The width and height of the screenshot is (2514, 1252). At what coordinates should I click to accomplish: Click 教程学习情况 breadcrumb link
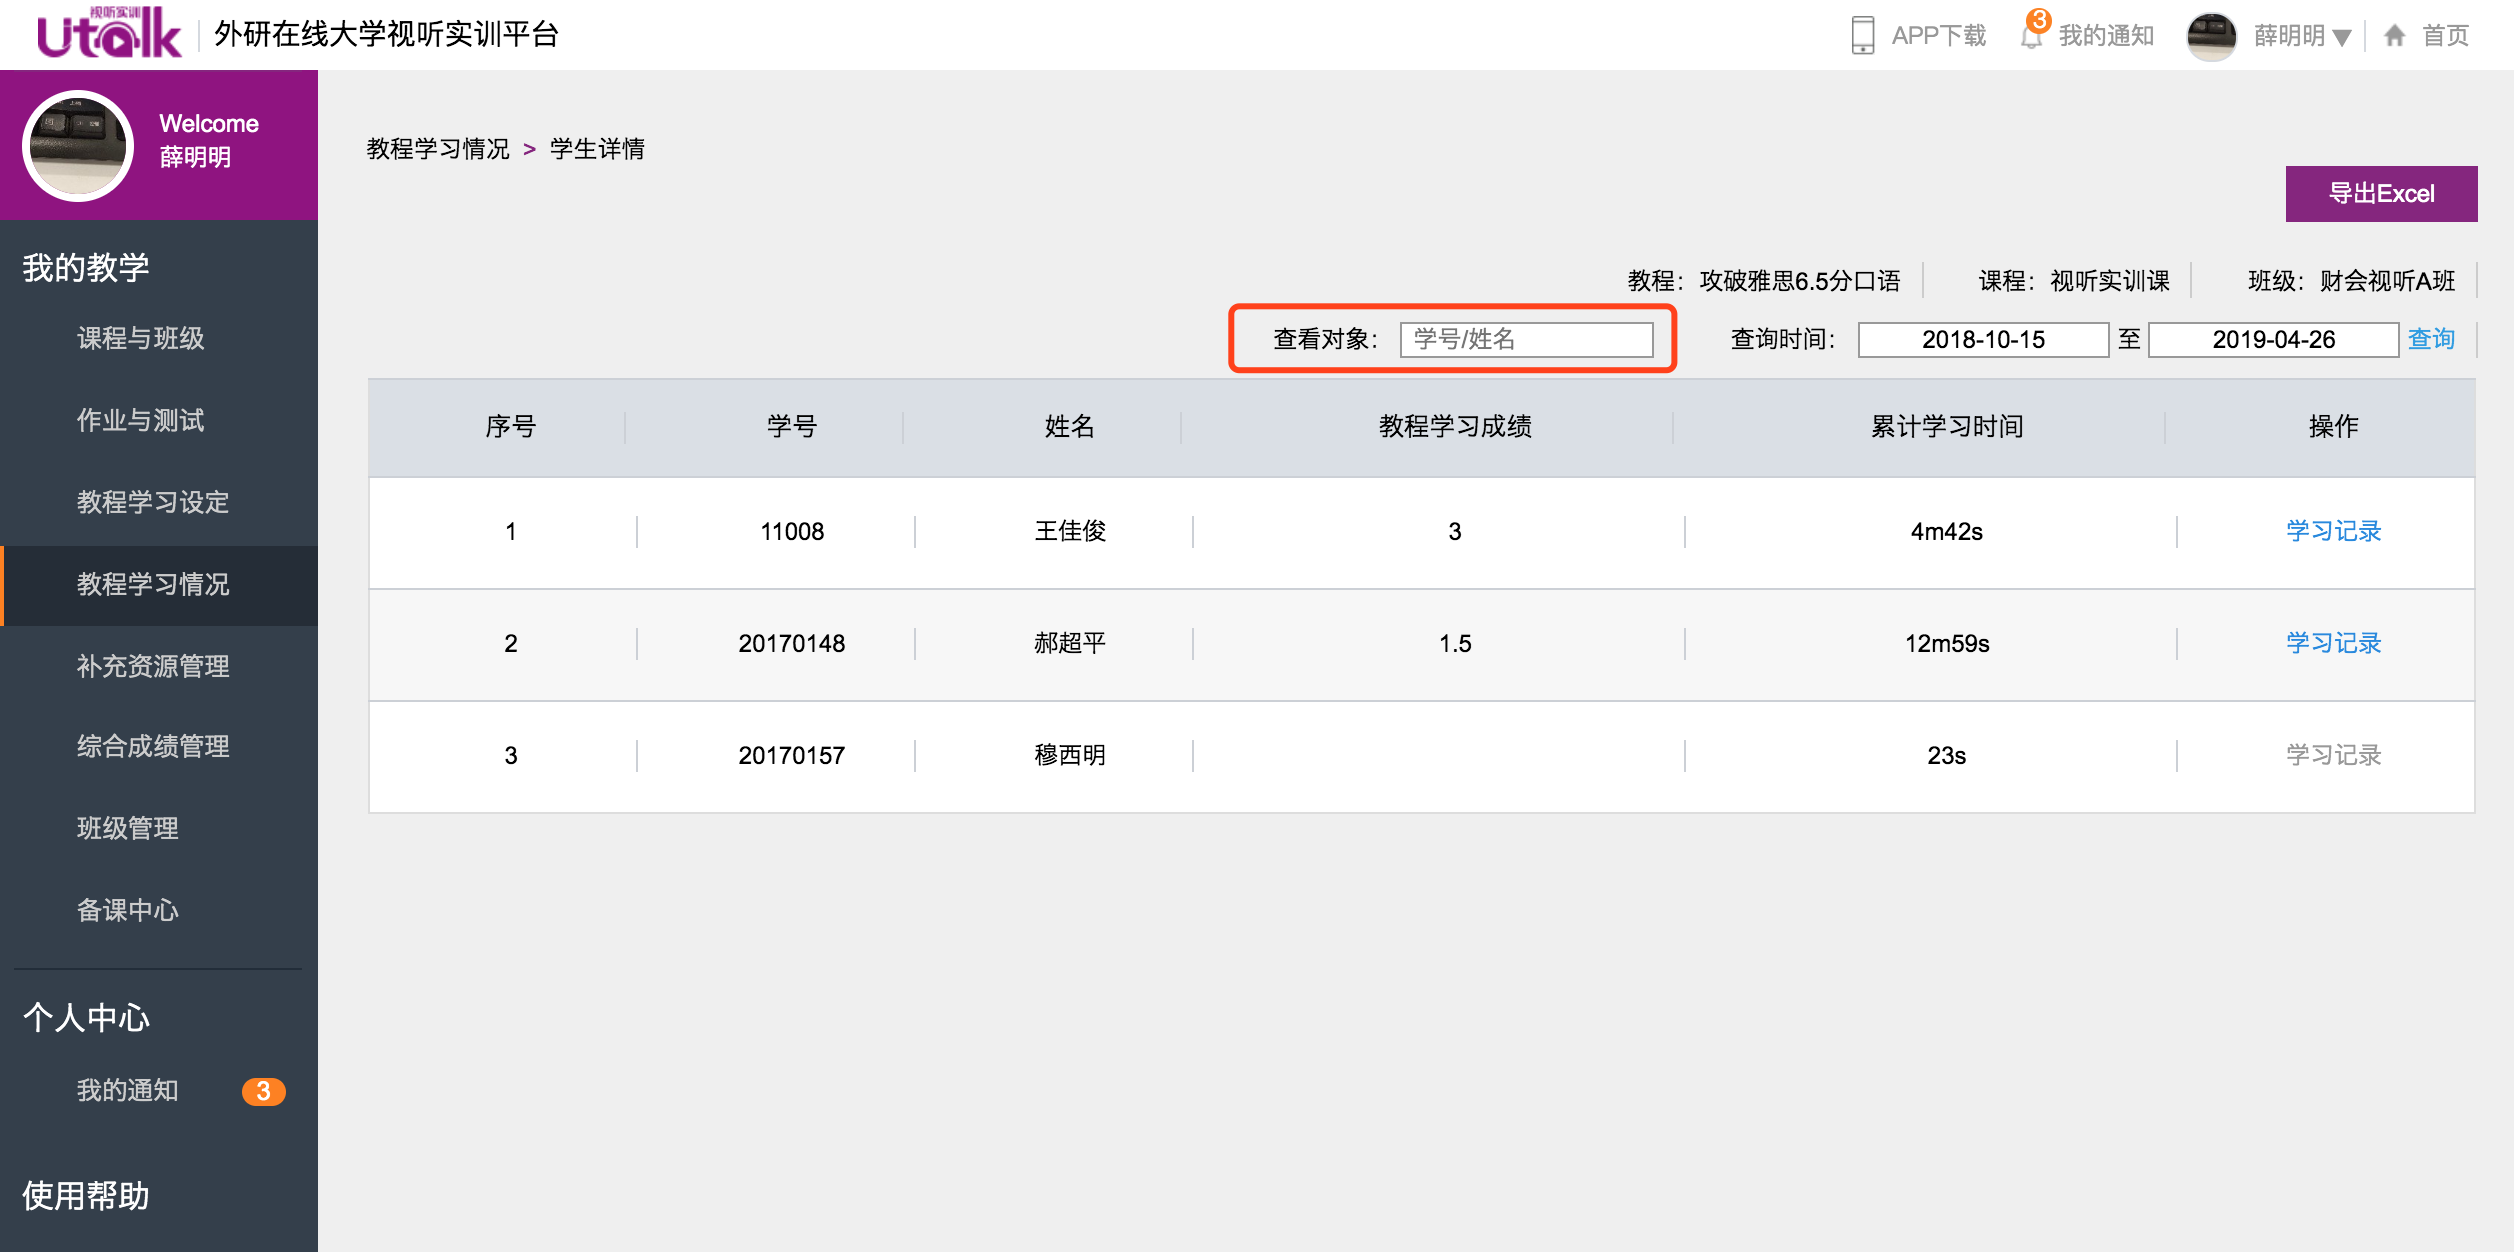click(438, 149)
